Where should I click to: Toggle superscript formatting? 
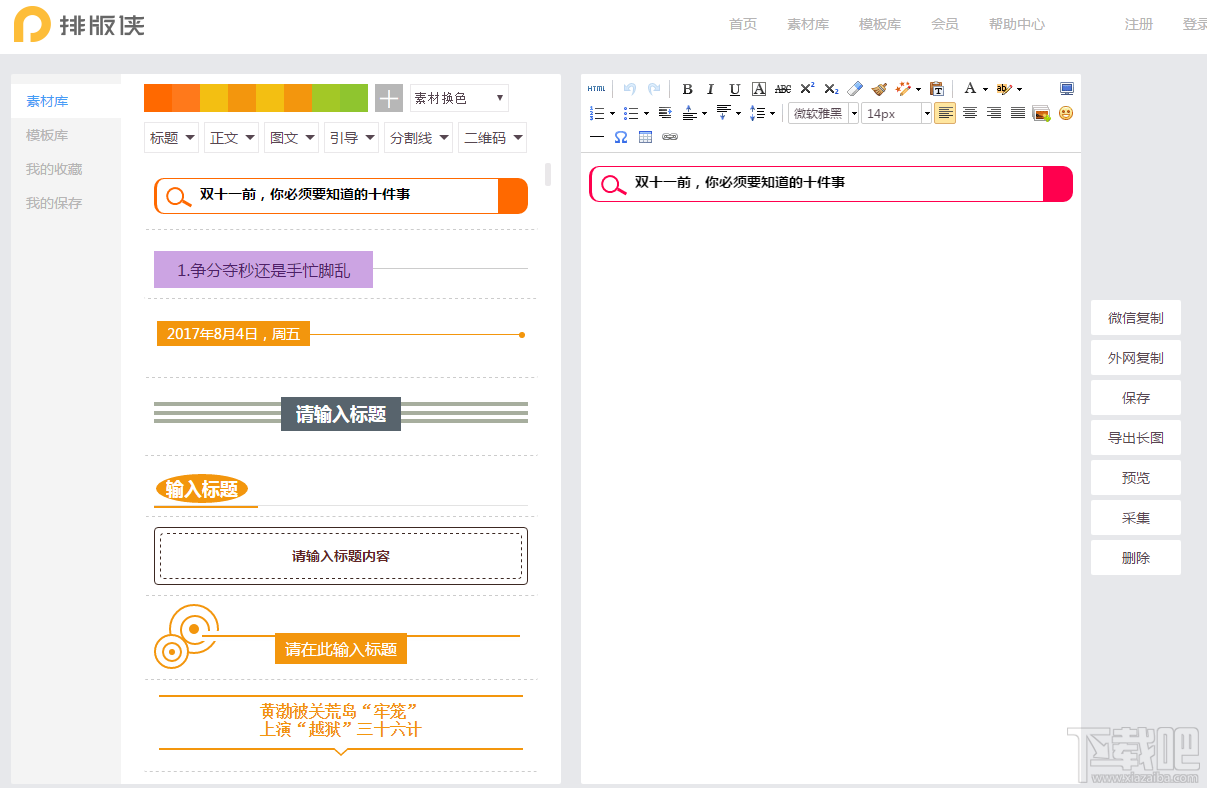coord(807,89)
